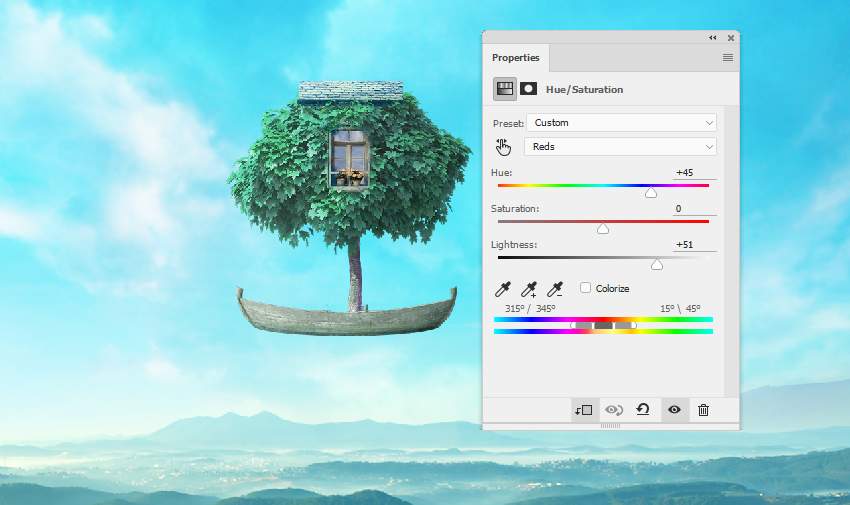Click the window on the tree house

(349, 158)
